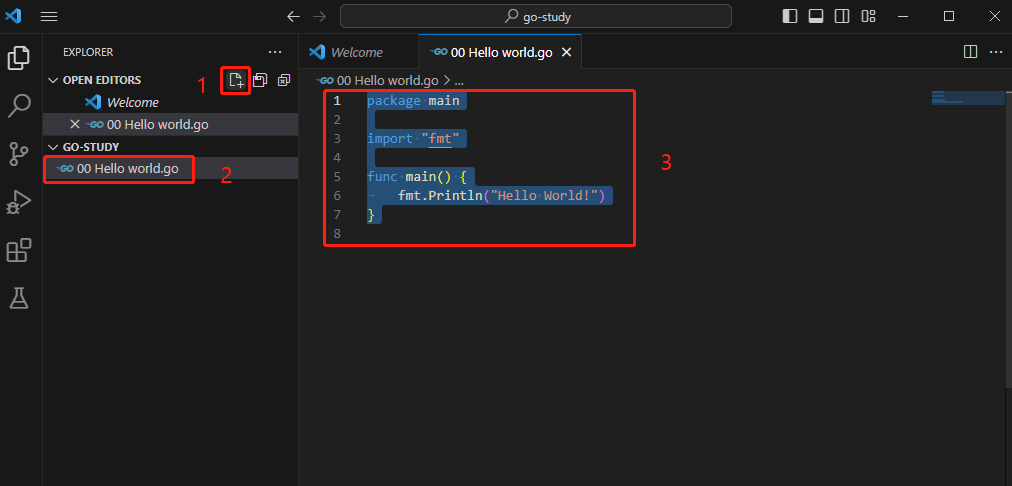Image resolution: width=1012 pixels, height=486 pixels.
Task: Close 00 Hello world.go in Open Editors
Action: tap(75, 125)
